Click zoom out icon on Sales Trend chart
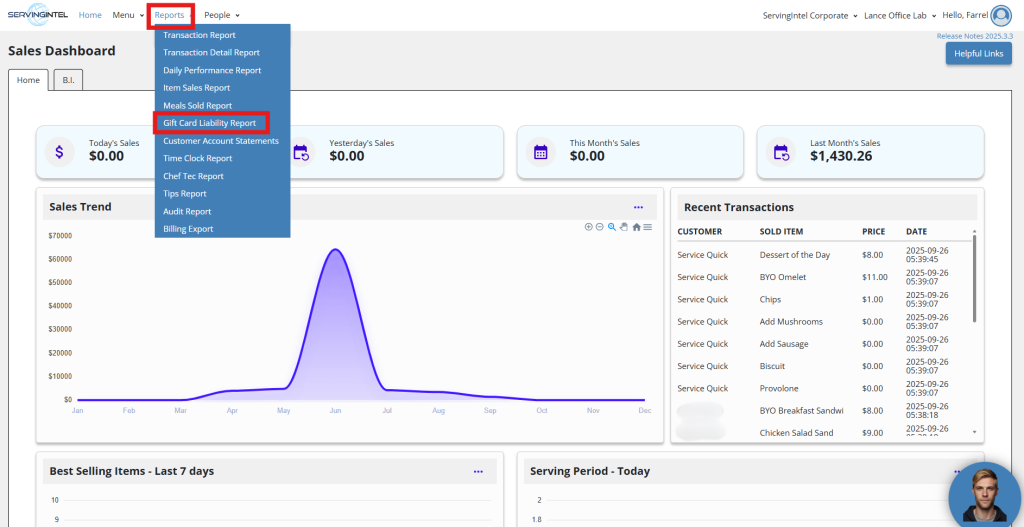Viewport: 1024px width, 527px height. tap(600, 227)
